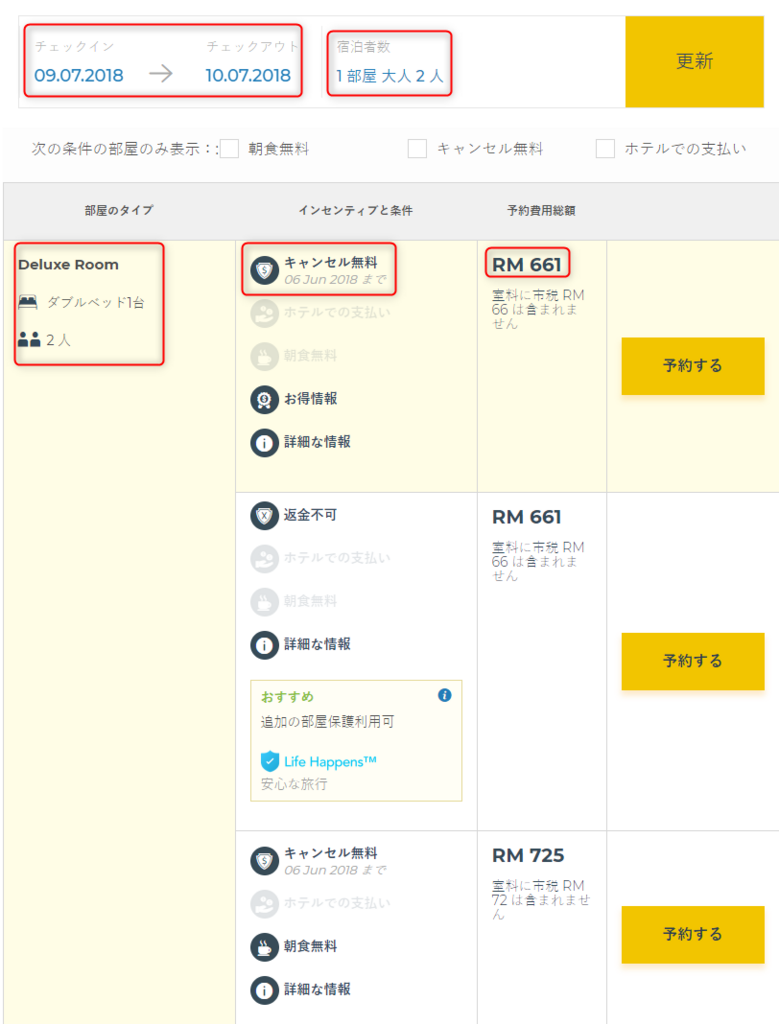
Task: Open check-in date 09.07.2018 picker
Action: [79, 75]
